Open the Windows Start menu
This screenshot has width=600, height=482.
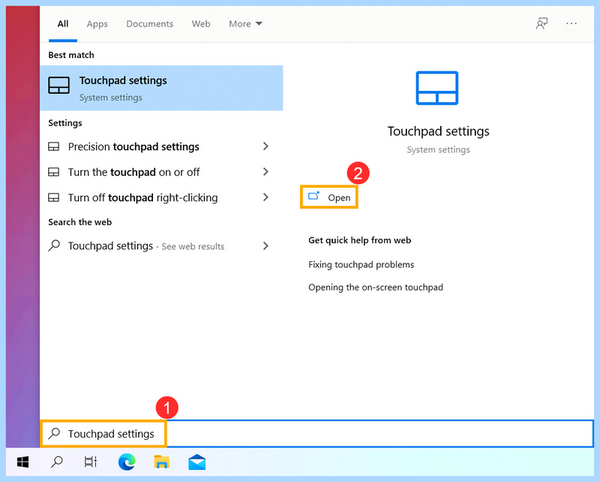point(23,462)
